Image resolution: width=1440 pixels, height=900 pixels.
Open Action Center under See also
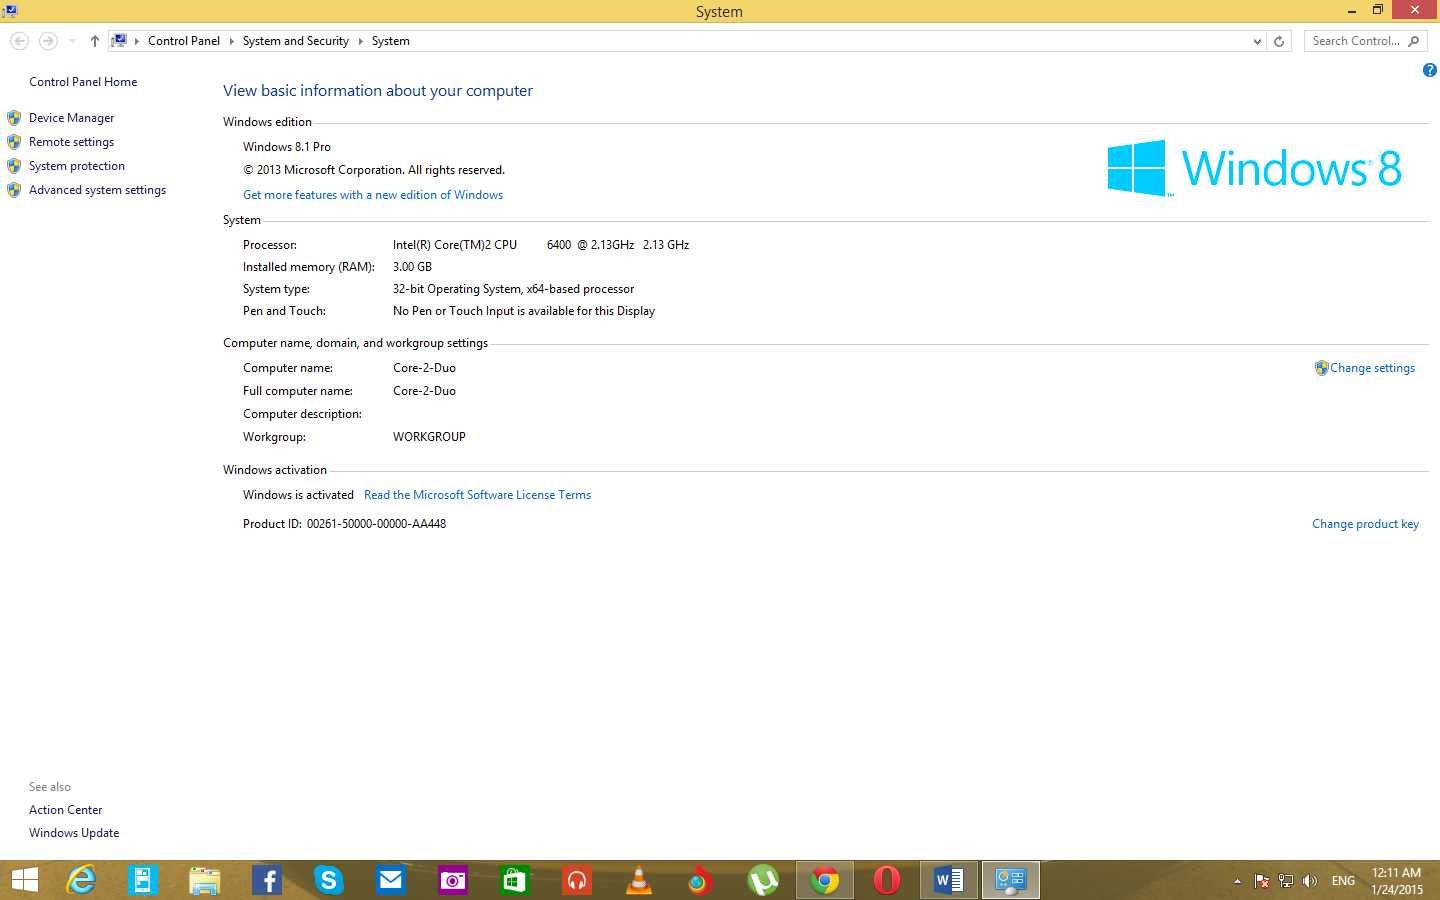click(65, 810)
